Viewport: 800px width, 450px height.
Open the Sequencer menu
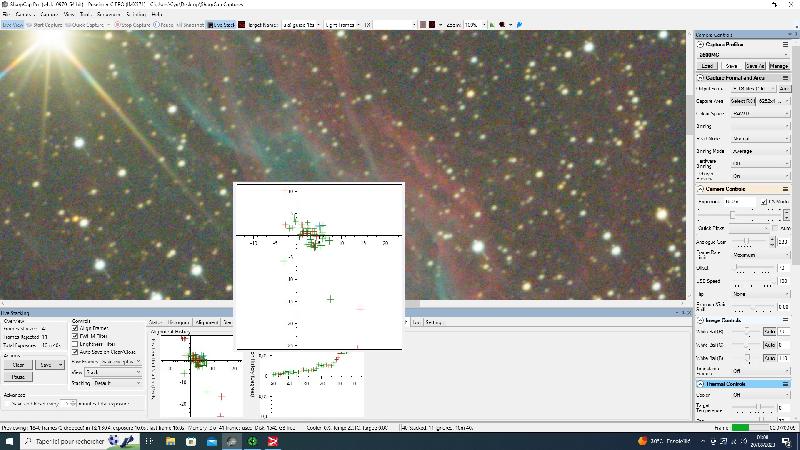click(108, 14)
